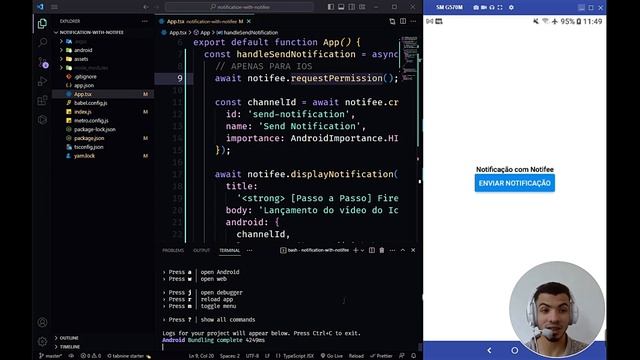Switch to the PROBLEMS panel tab

[x=173, y=250]
